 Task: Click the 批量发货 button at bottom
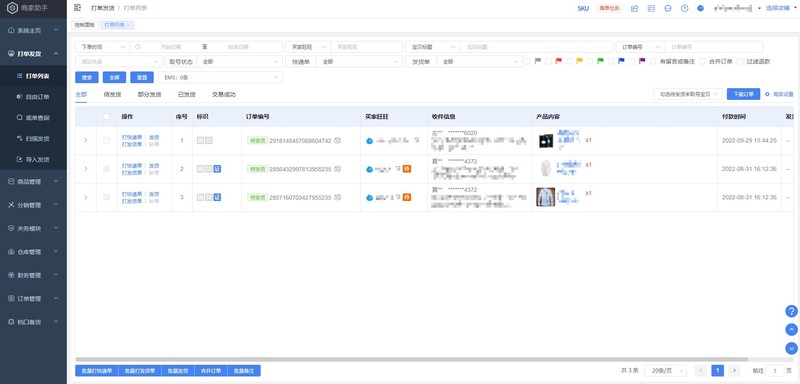tap(178, 371)
